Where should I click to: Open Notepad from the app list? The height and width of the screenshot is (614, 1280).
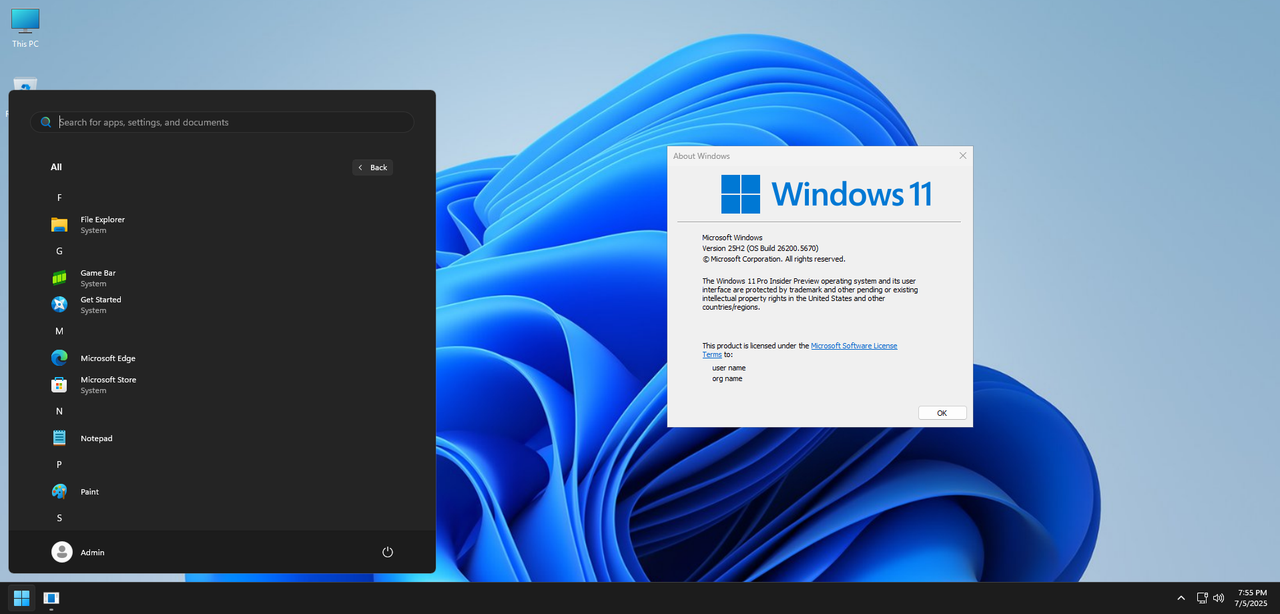tap(222, 438)
